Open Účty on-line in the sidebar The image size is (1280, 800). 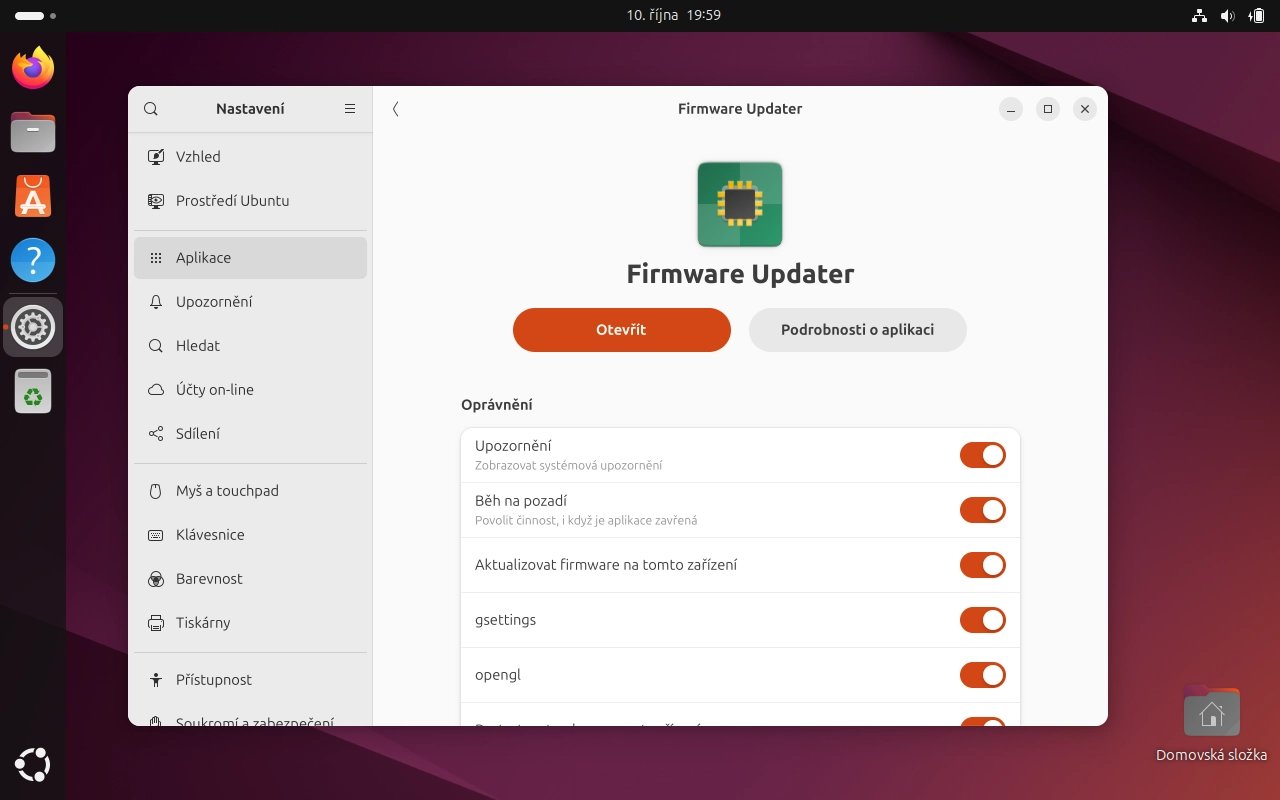click(x=250, y=390)
